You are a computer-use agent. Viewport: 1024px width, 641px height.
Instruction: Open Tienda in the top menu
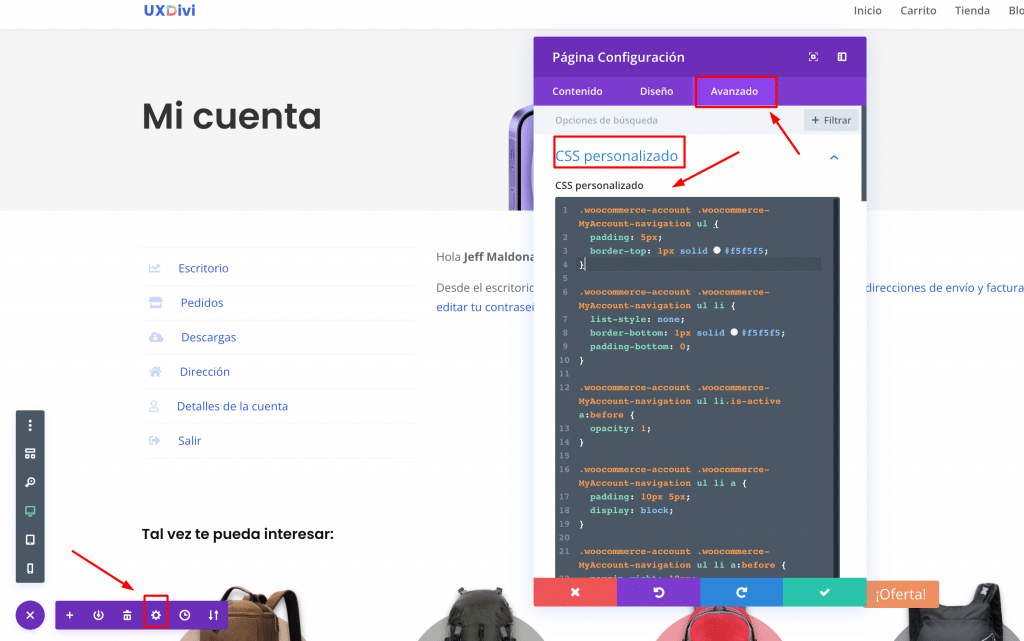972,10
